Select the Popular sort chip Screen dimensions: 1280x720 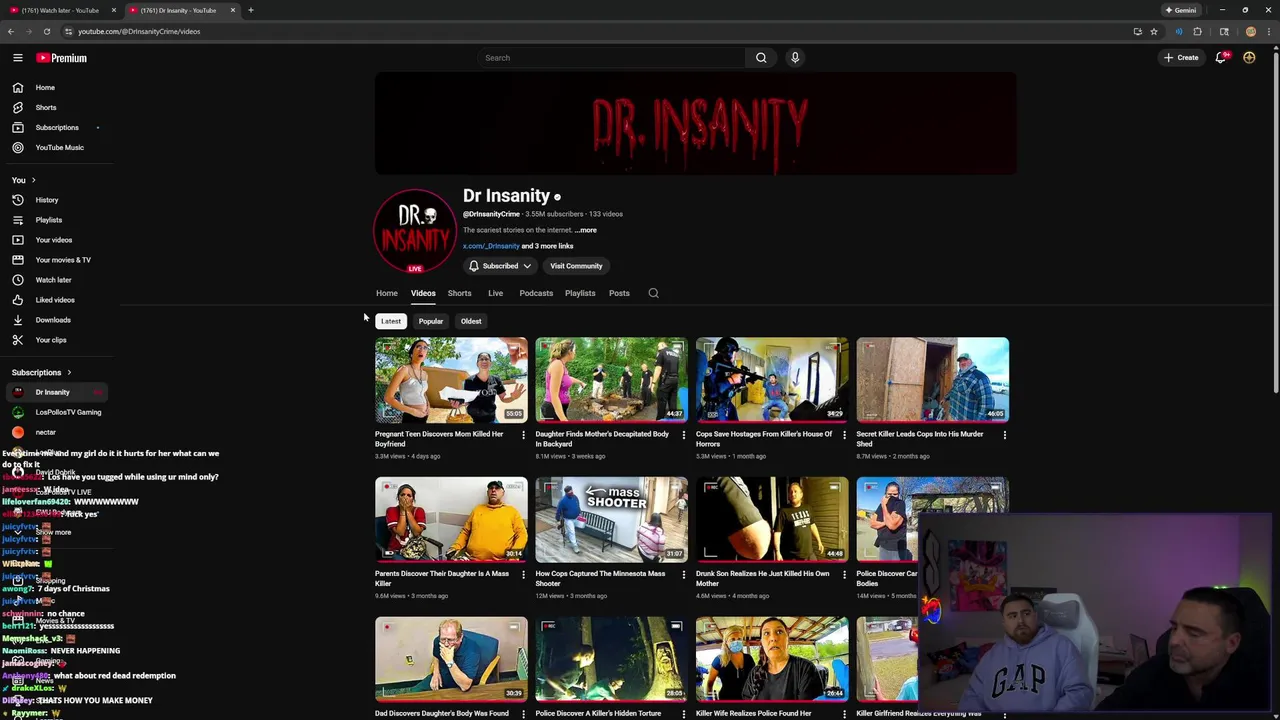pos(431,321)
